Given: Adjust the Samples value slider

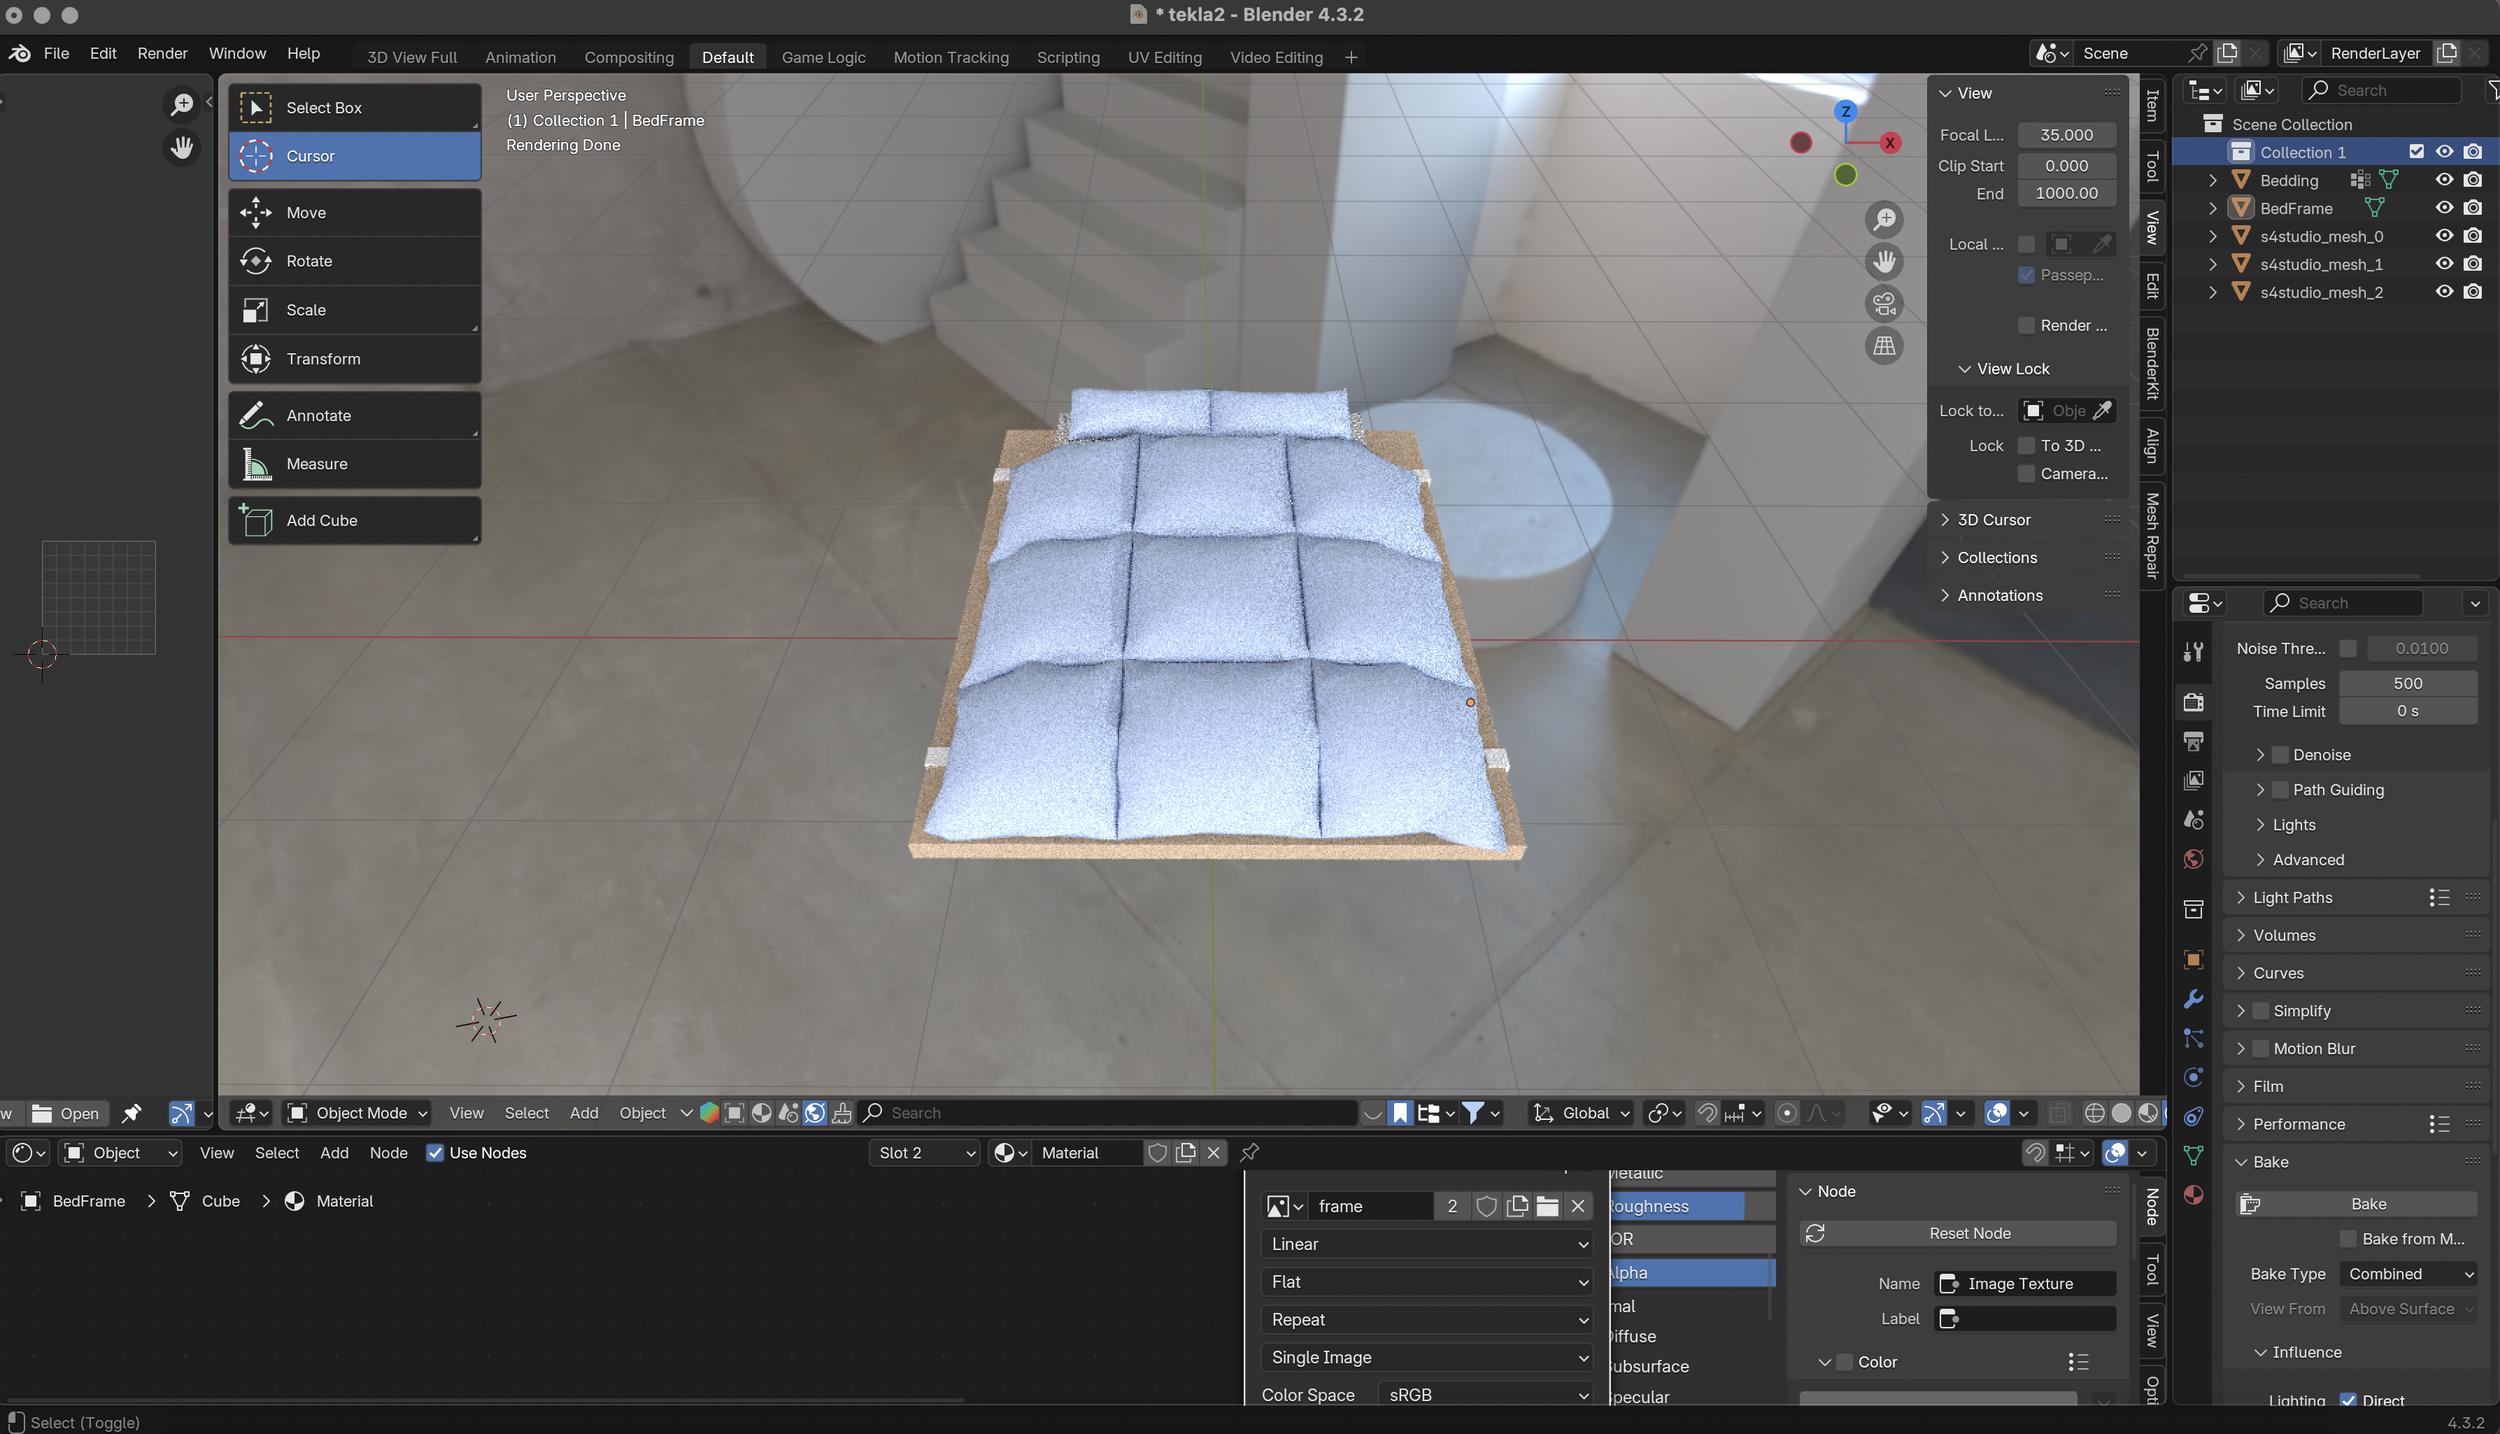Looking at the screenshot, I should pyautogui.click(x=2406, y=683).
